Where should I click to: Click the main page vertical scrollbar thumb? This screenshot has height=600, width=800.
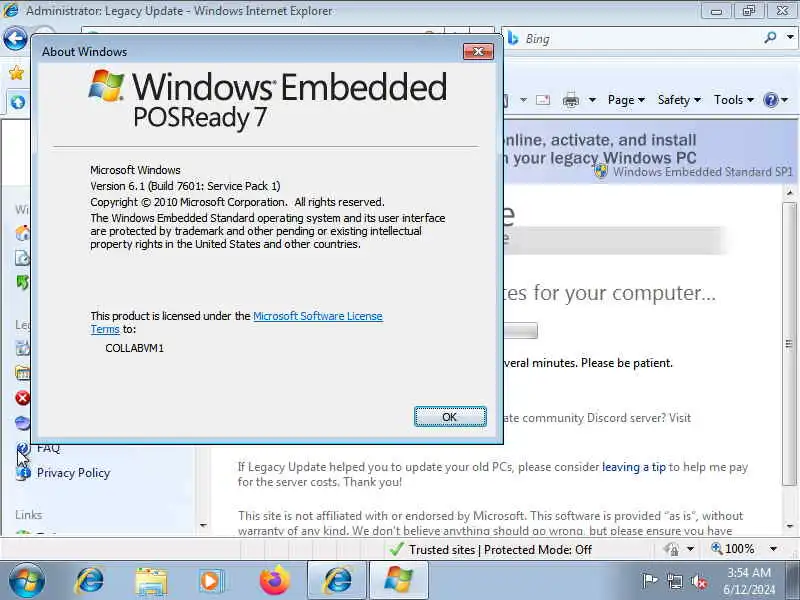pyautogui.click(x=789, y=343)
